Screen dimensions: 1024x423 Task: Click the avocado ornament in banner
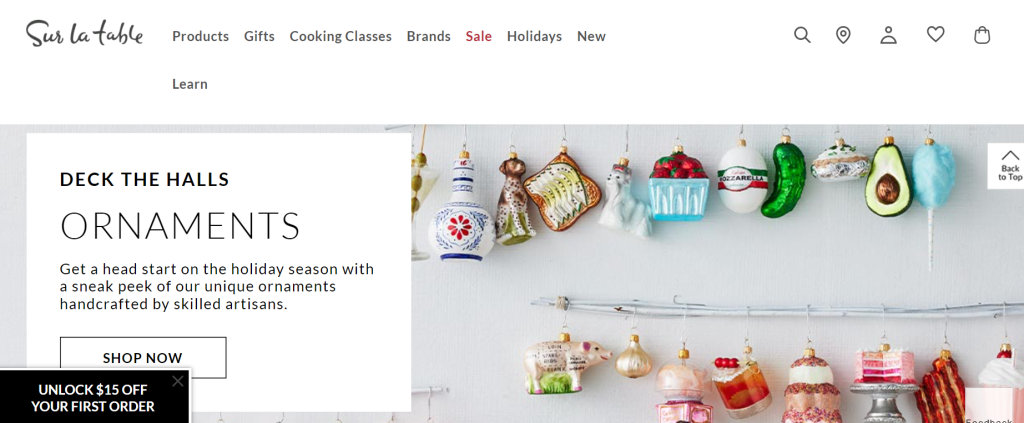pos(886,178)
